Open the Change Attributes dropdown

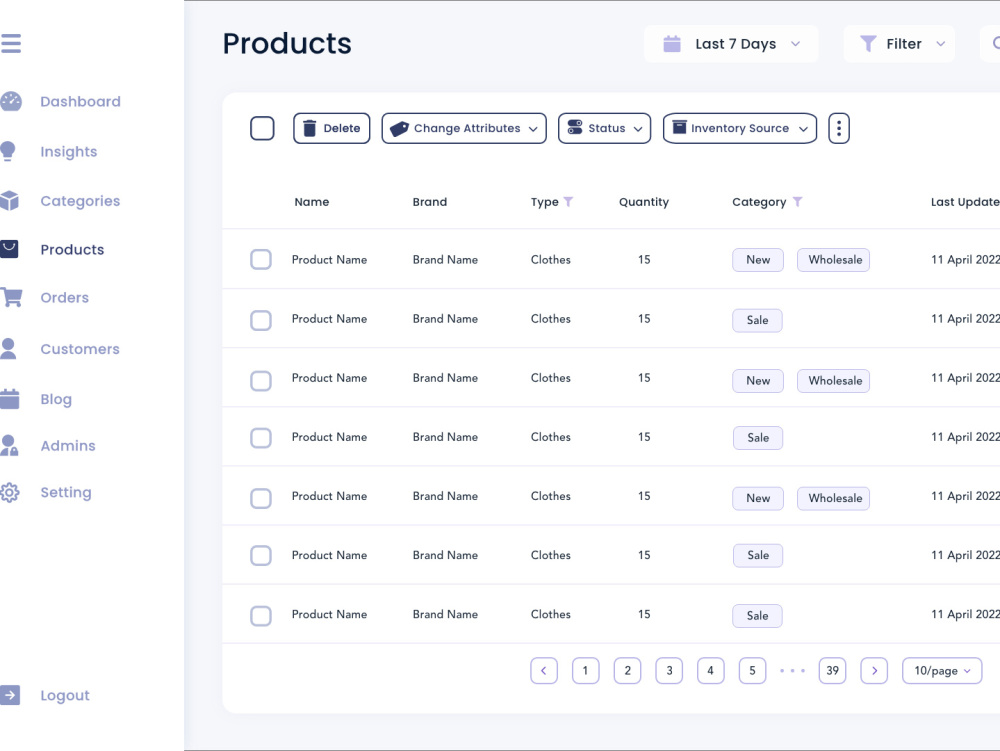click(464, 128)
